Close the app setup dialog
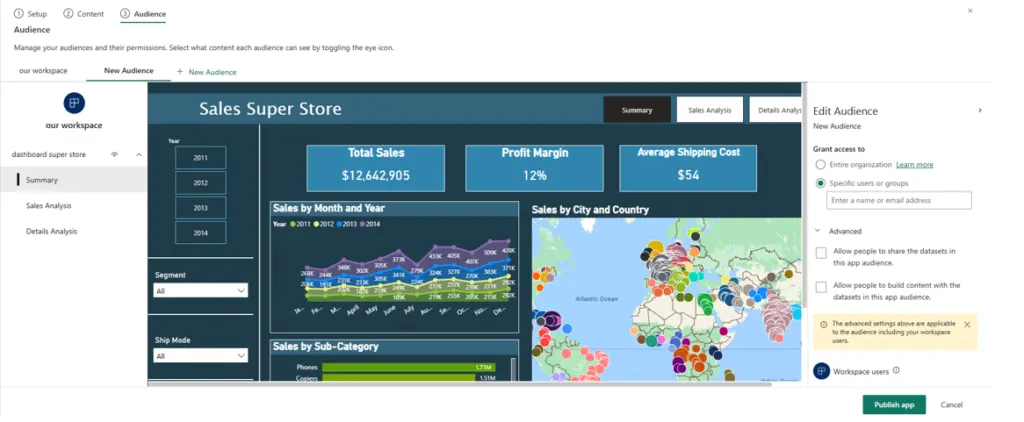Image resolution: width=1024 pixels, height=422 pixels. 970,10
